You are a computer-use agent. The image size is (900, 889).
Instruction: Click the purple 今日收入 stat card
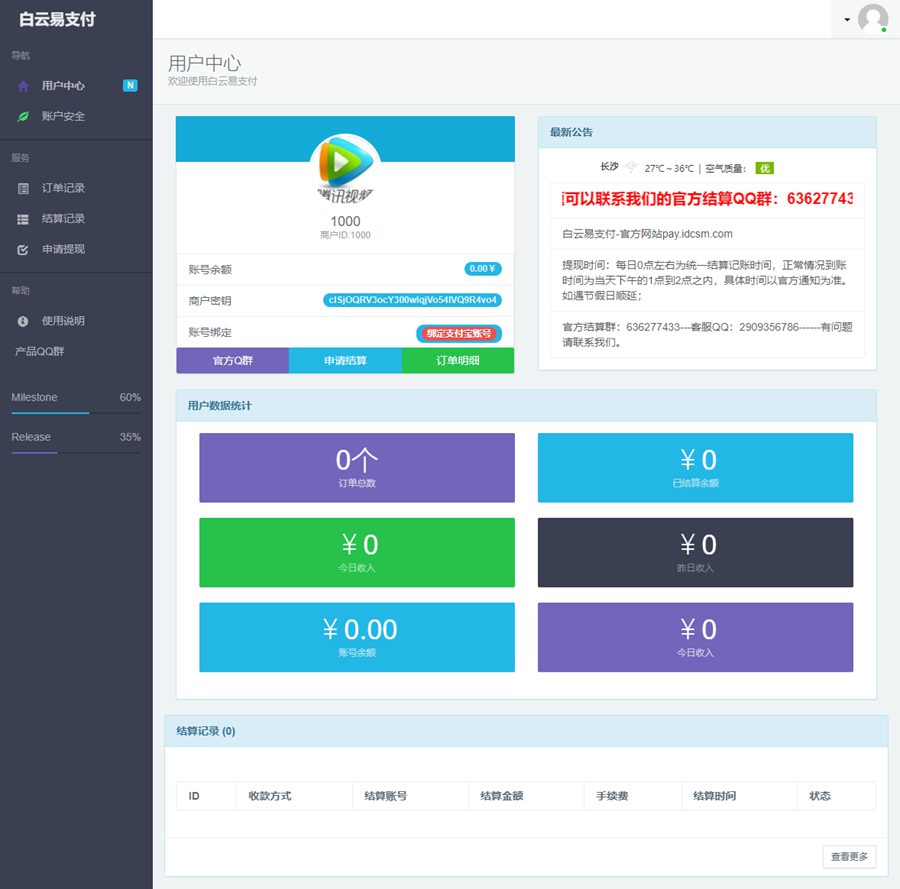[x=695, y=637]
